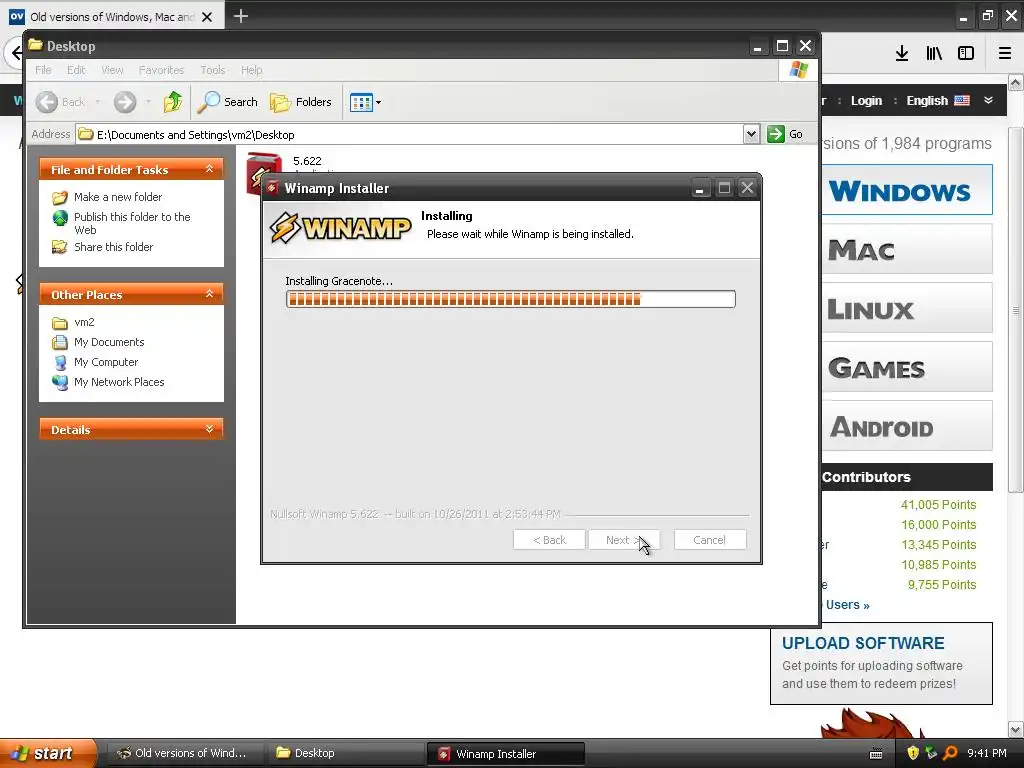Click the Next button in Winamp Installer
This screenshot has height=768, width=1024.
click(624, 540)
